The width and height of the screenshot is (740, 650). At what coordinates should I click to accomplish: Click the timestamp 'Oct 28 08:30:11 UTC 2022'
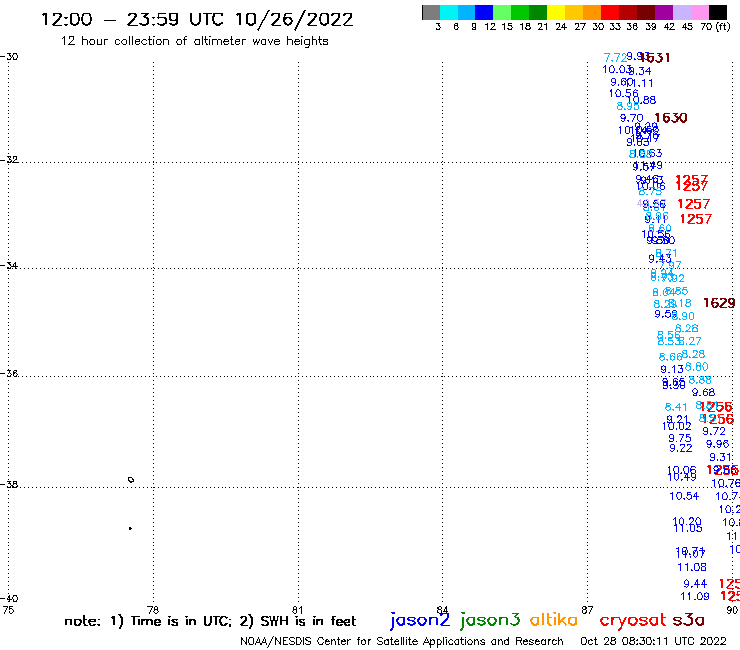(653, 641)
